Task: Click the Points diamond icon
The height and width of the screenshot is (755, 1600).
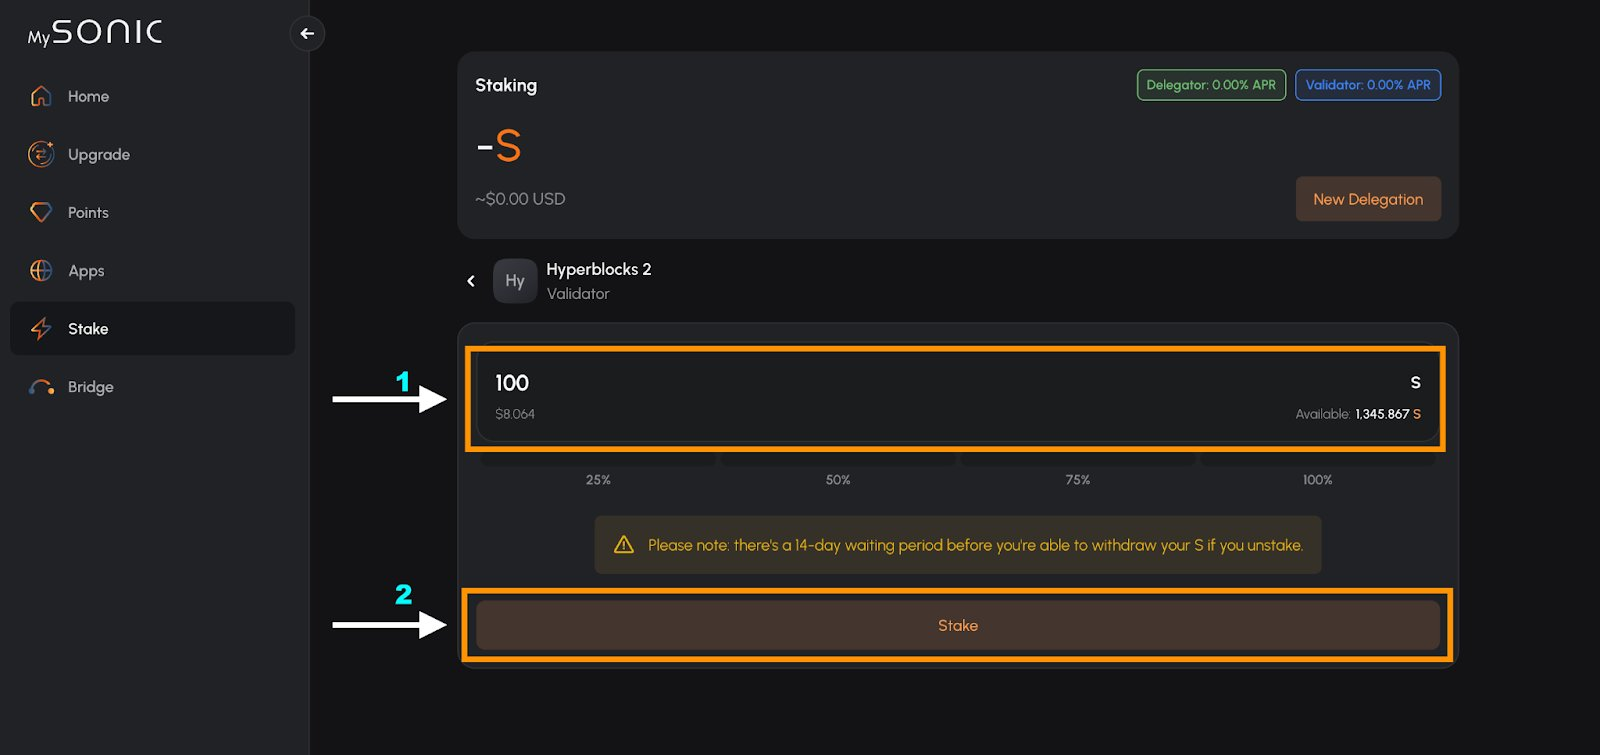Action: (x=41, y=212)
